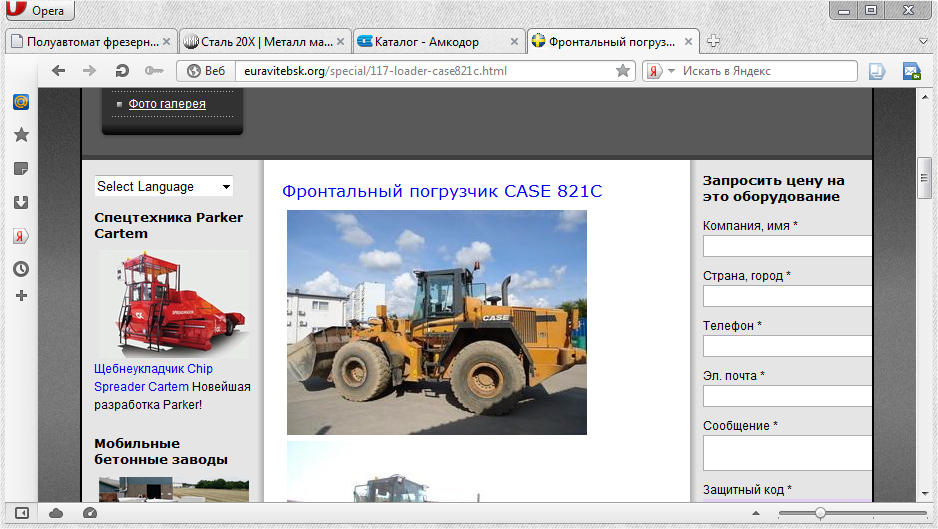Click the 'Телефон' input field
Screen dimensions: 938x529
787,346
